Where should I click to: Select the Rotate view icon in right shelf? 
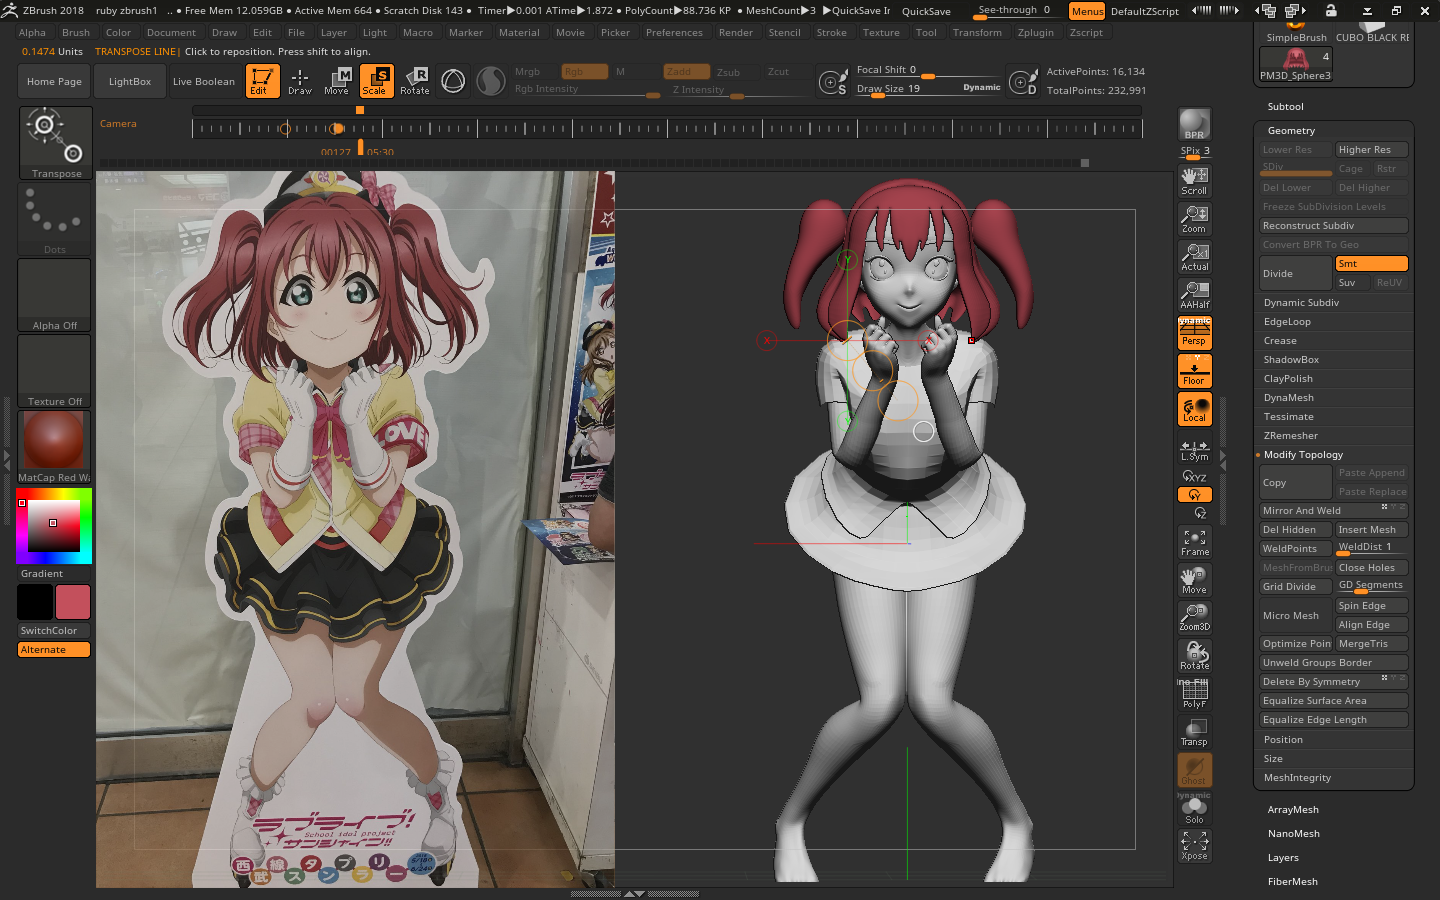click(1194, 656)
